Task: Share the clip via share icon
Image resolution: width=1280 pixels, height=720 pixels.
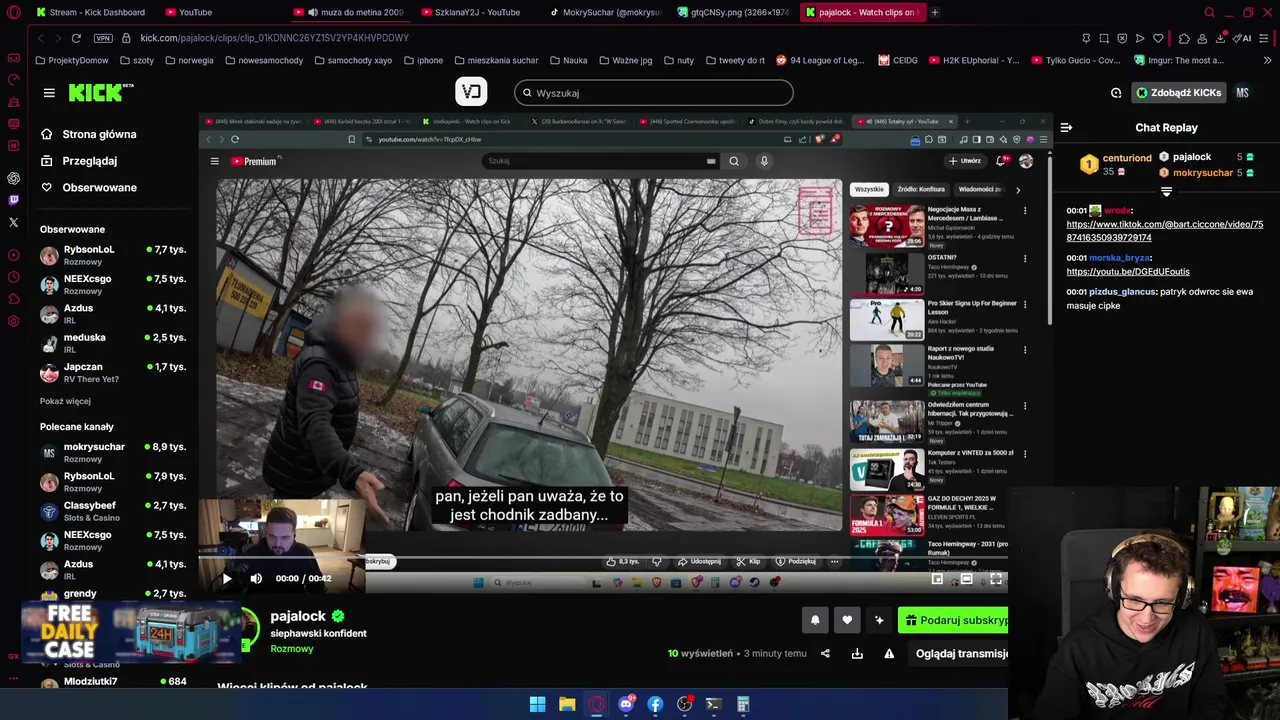Action: (x=825, y=654)
